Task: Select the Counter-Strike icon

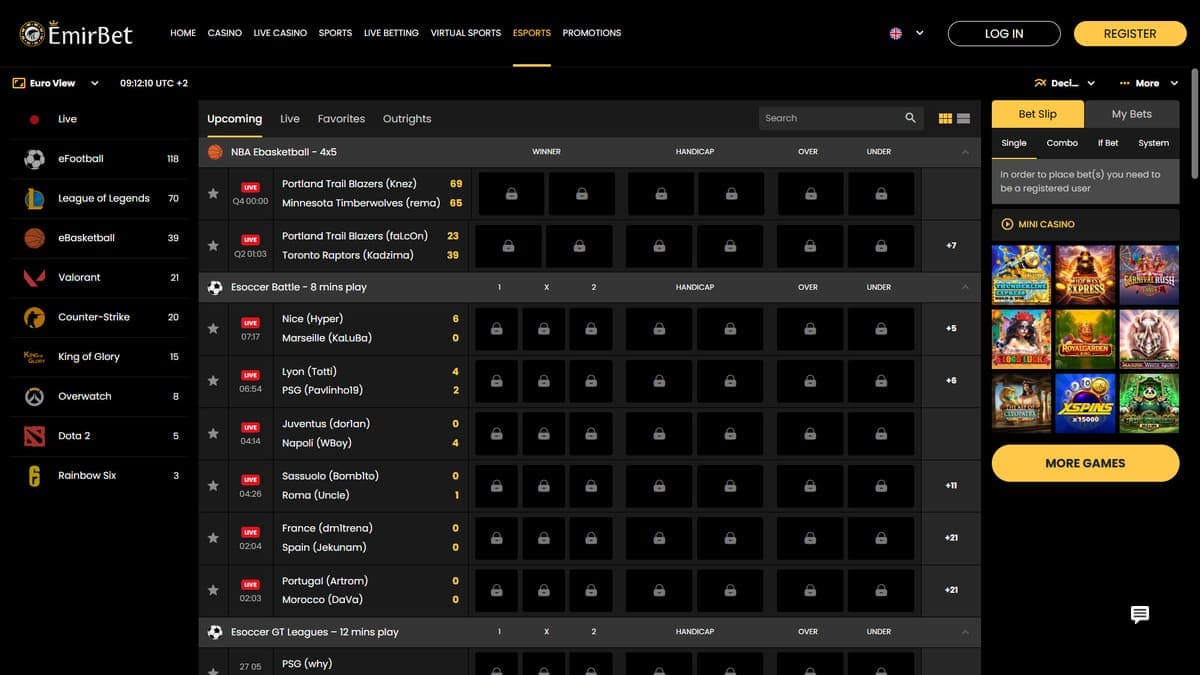Action: pyautogui.click(x=34, y=317)
